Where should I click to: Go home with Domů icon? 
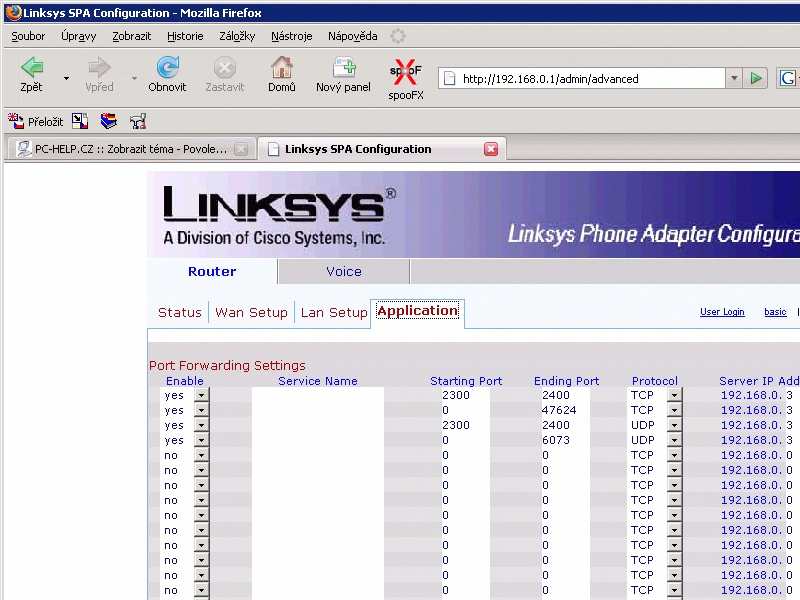282,67
